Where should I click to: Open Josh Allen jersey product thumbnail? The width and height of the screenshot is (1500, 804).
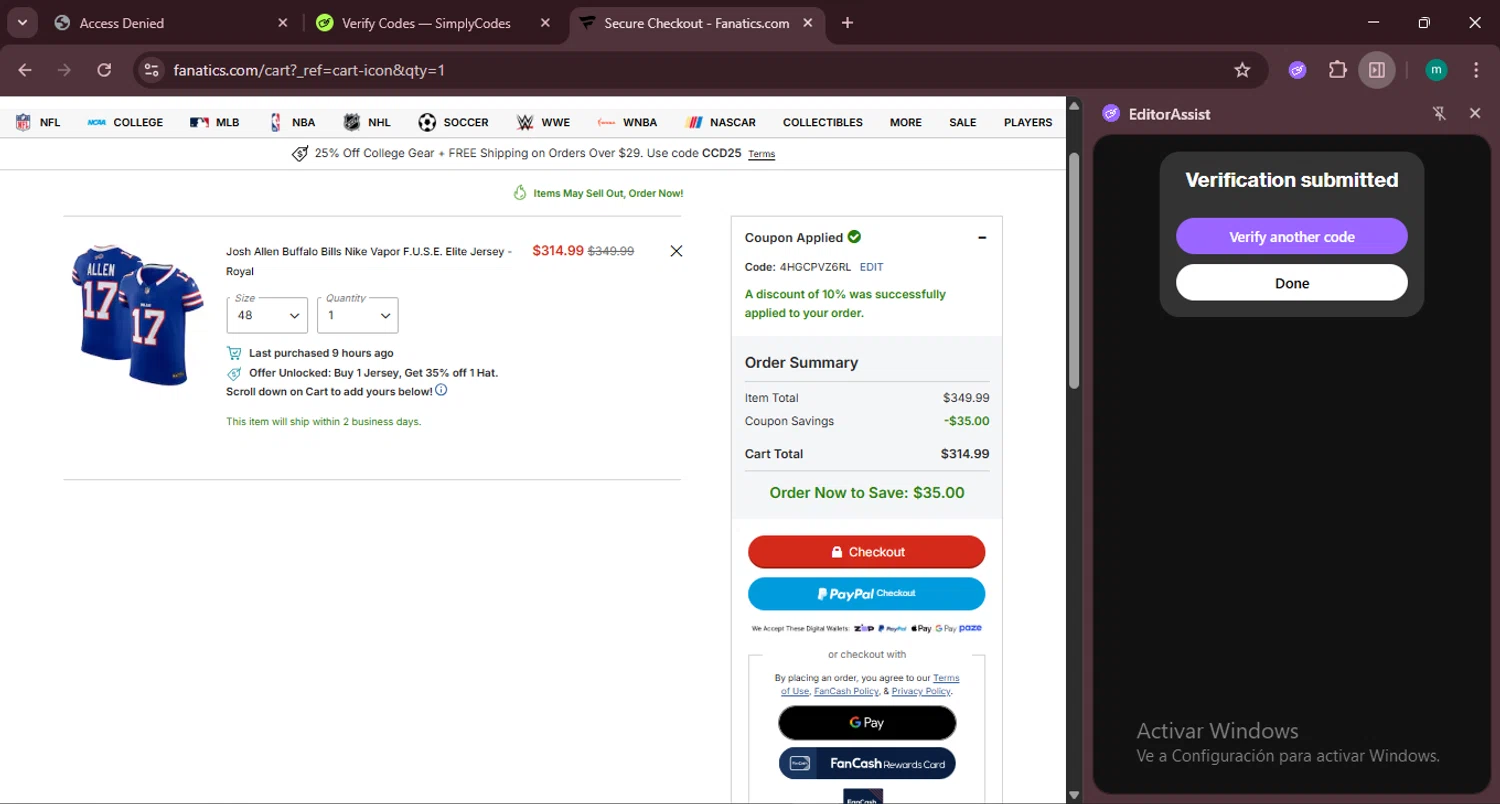coord(137,314)
